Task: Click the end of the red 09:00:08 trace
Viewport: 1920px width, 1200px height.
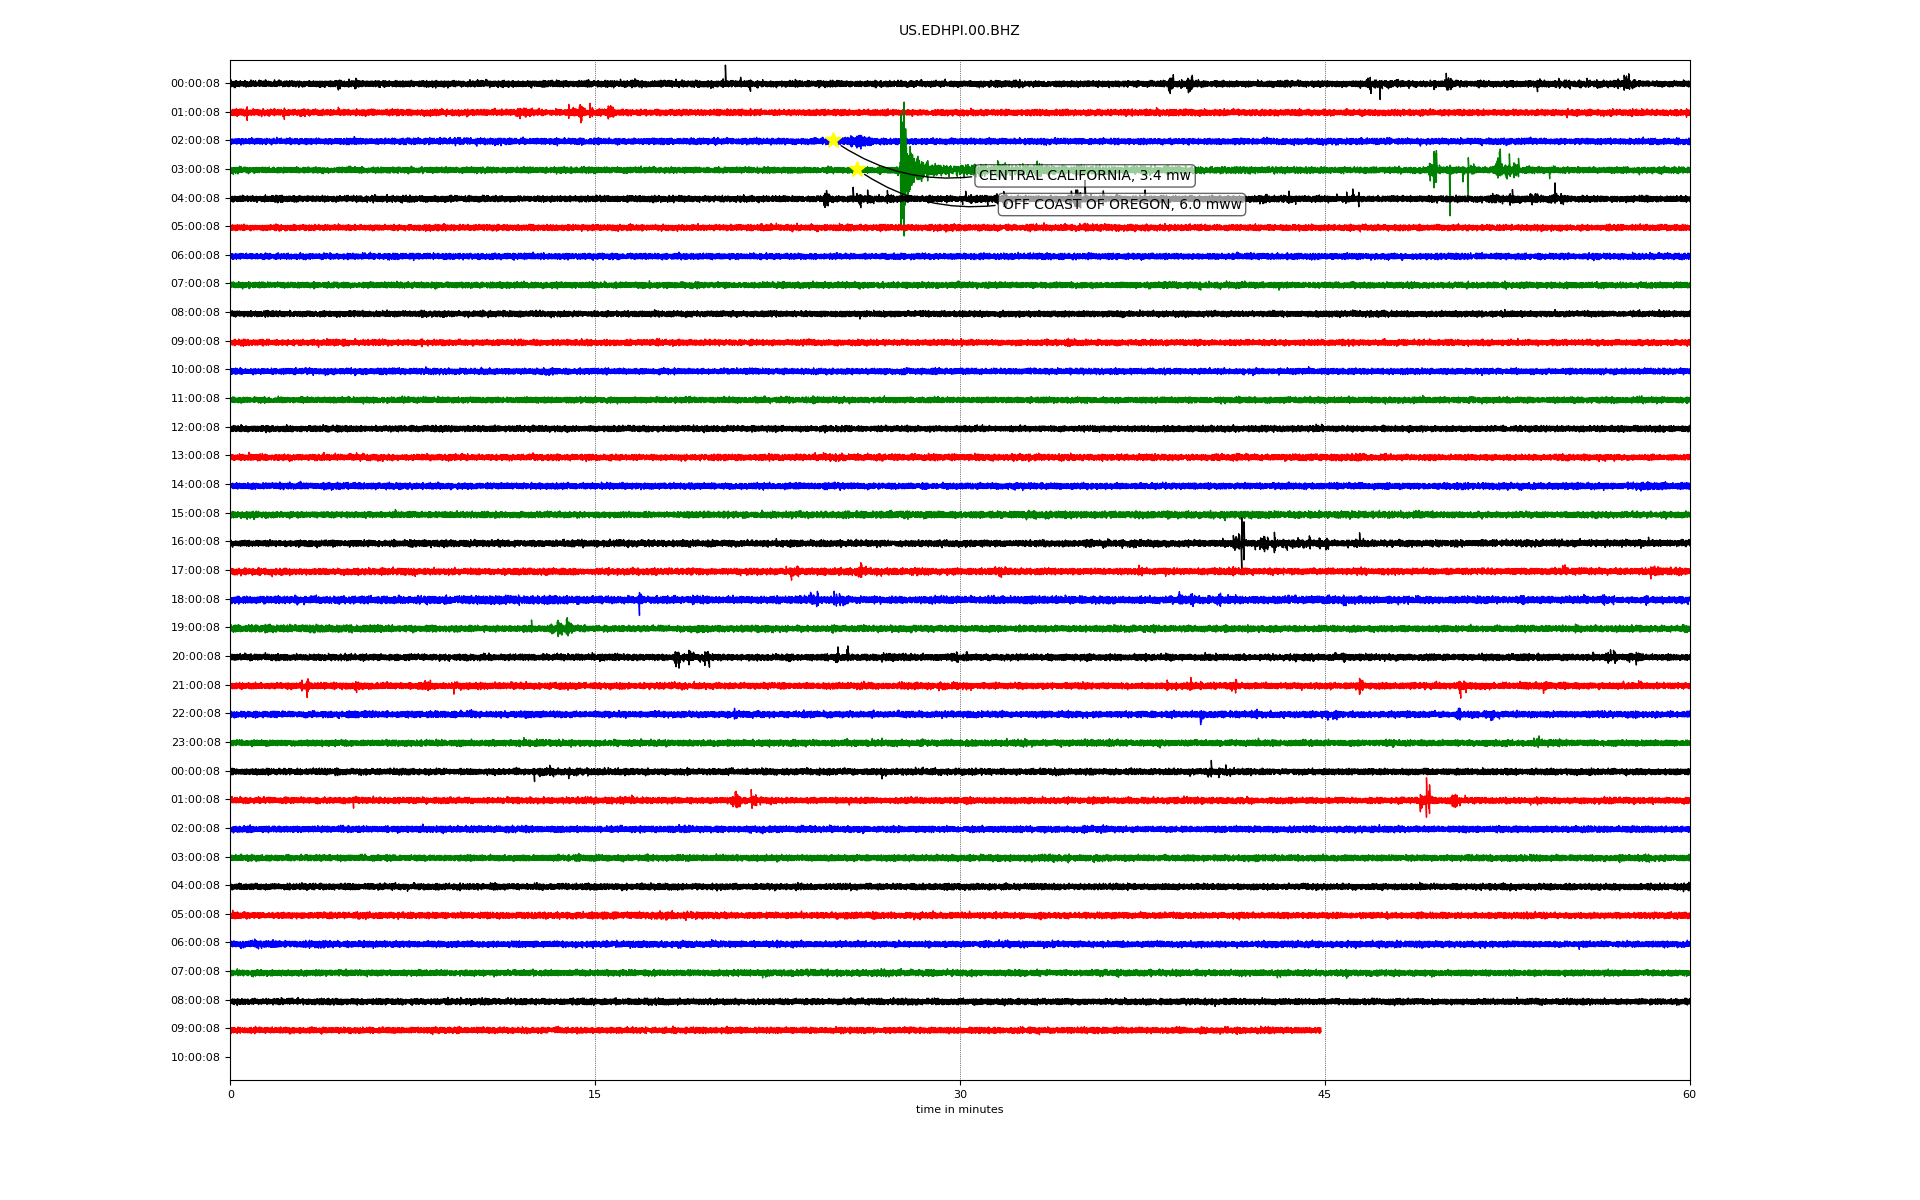Action: 1319,1030
